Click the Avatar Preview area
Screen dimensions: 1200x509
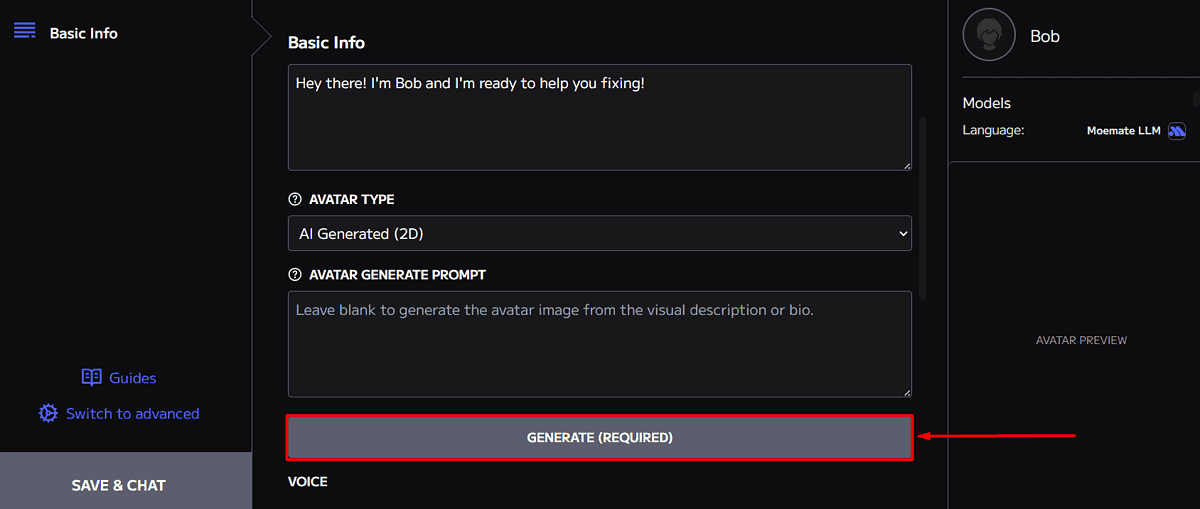coord(1081,340)
